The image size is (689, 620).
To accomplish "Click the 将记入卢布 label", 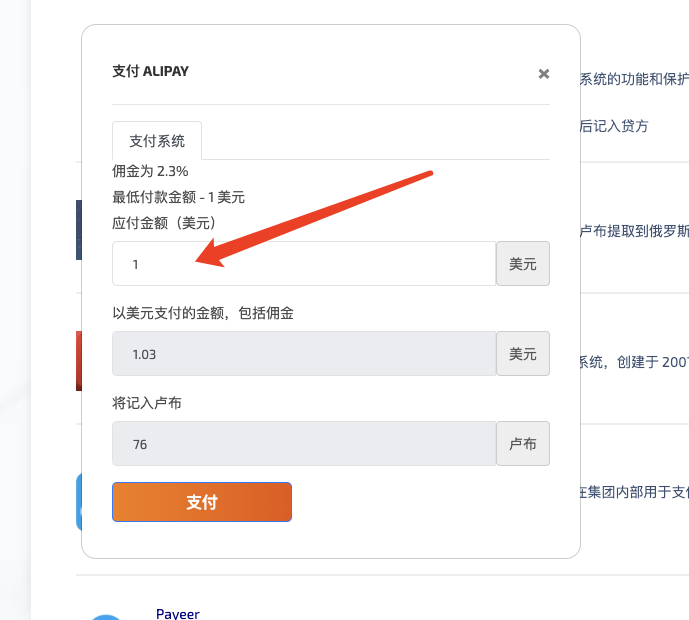I will pyautogui.click(x=147, y=403).
